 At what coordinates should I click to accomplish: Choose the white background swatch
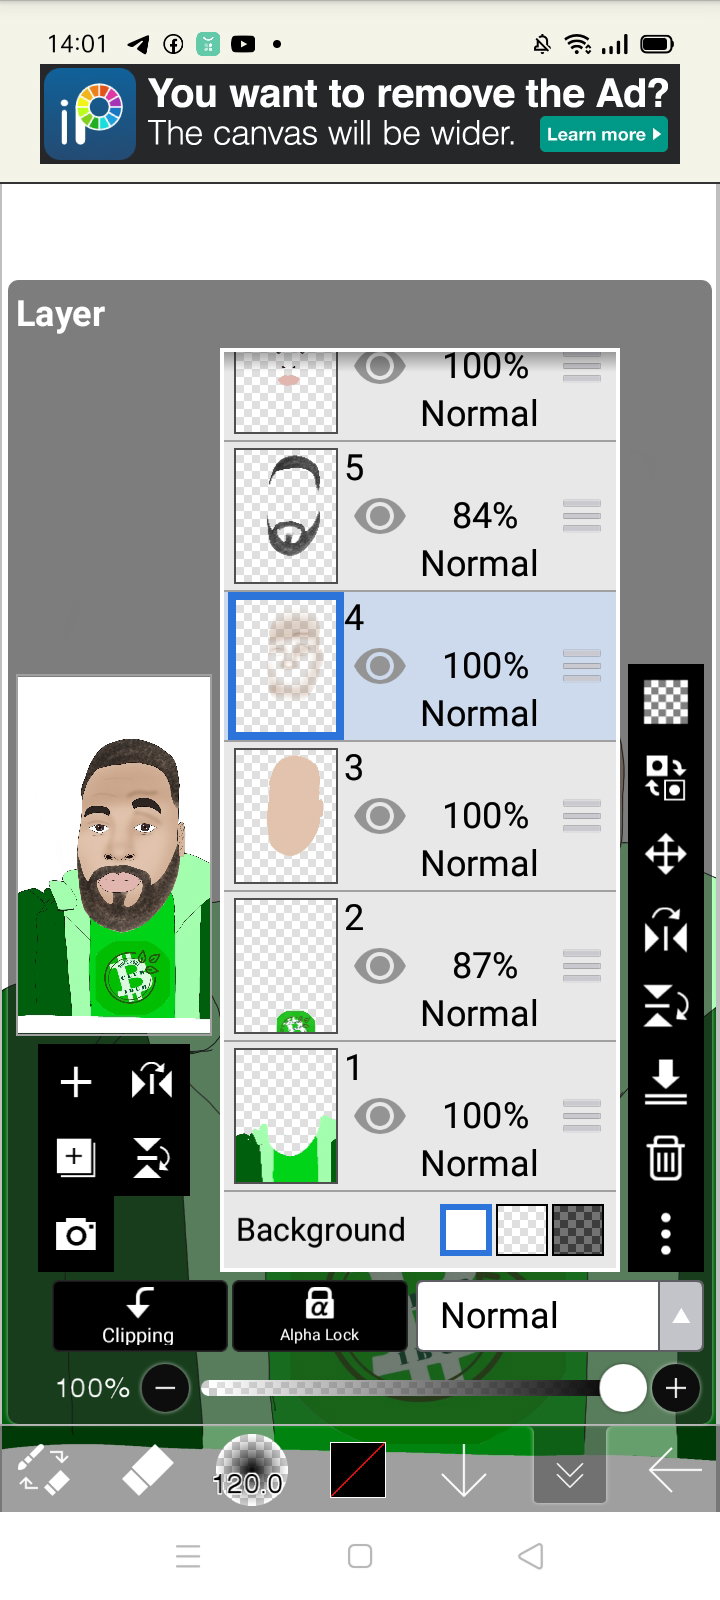coord(466,1230)
